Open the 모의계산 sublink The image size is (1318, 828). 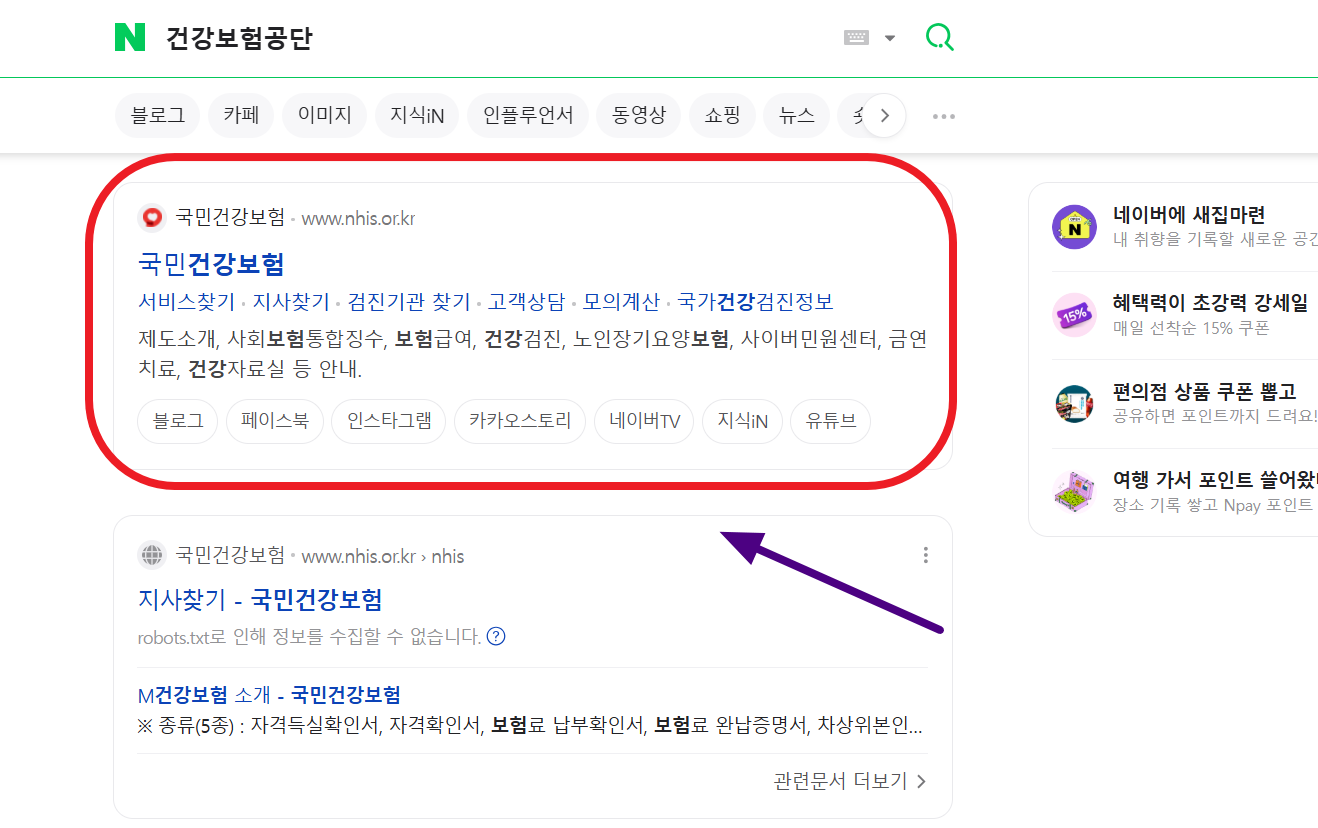621,302
